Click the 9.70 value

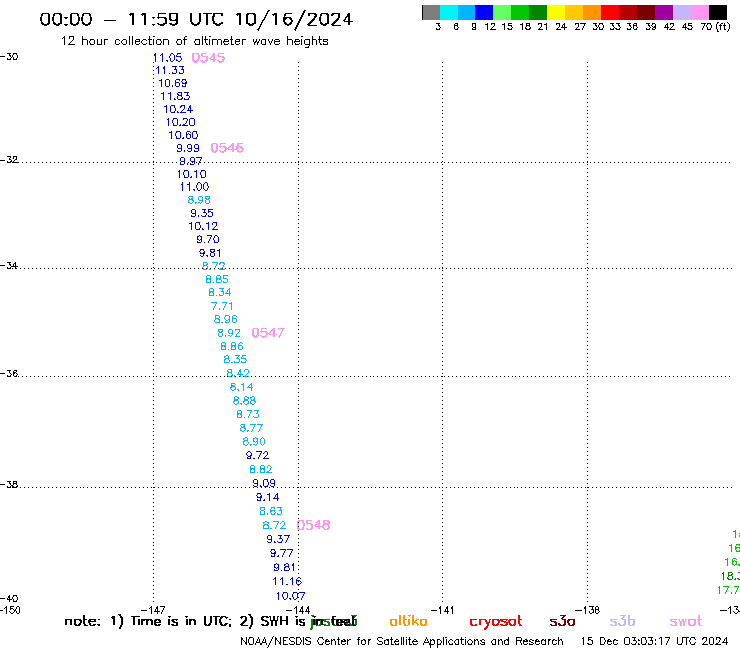208,239
